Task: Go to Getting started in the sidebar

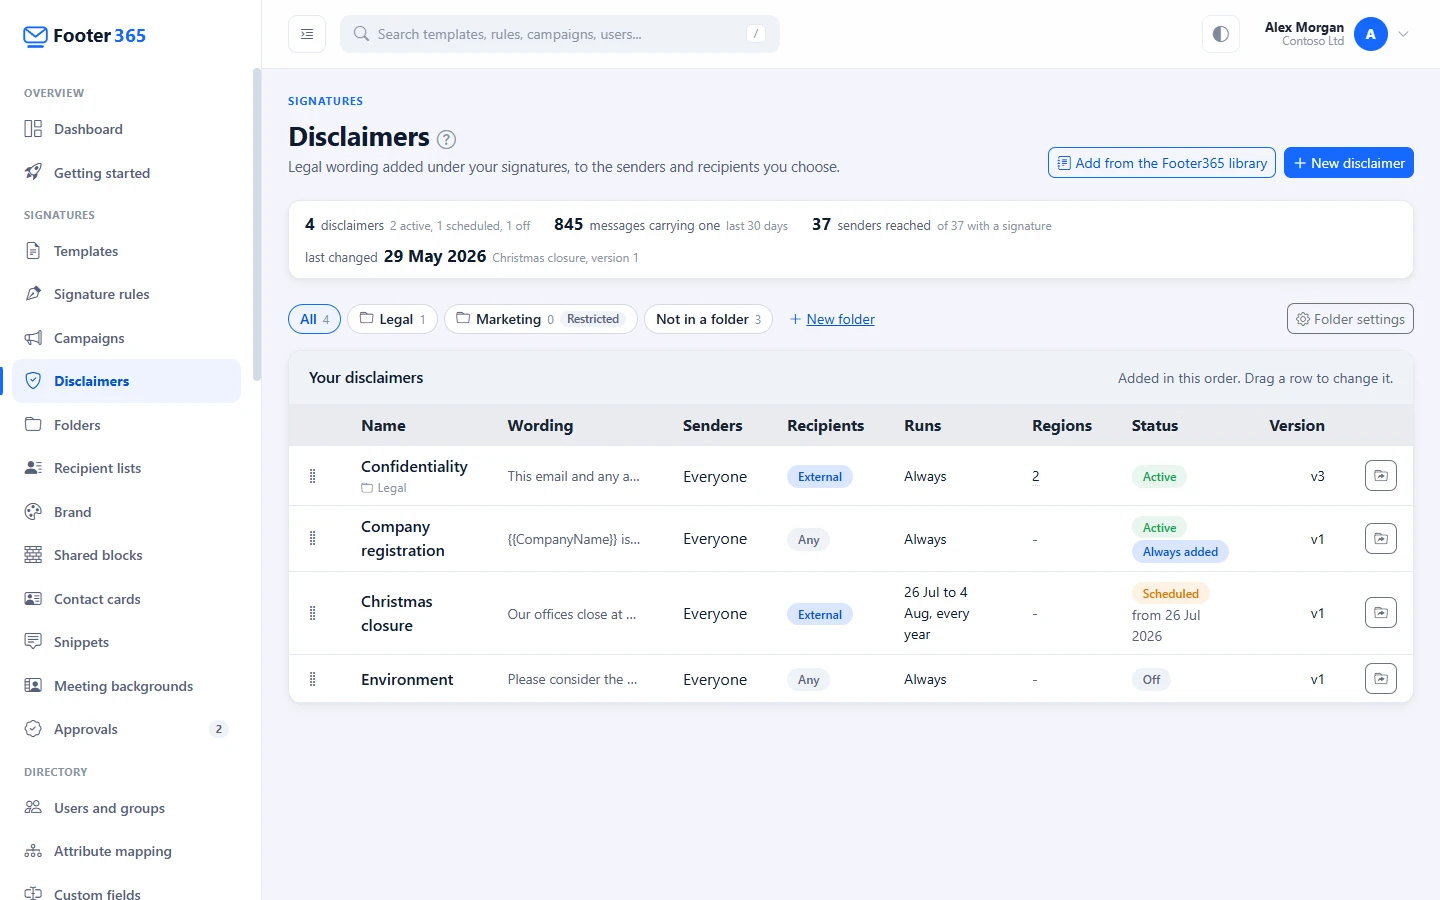Action: pyautogui.click(x=127, y=173)
